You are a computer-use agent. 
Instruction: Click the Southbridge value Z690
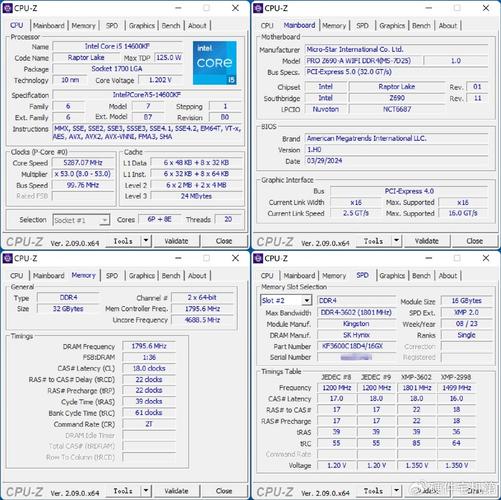coord(397,98)
